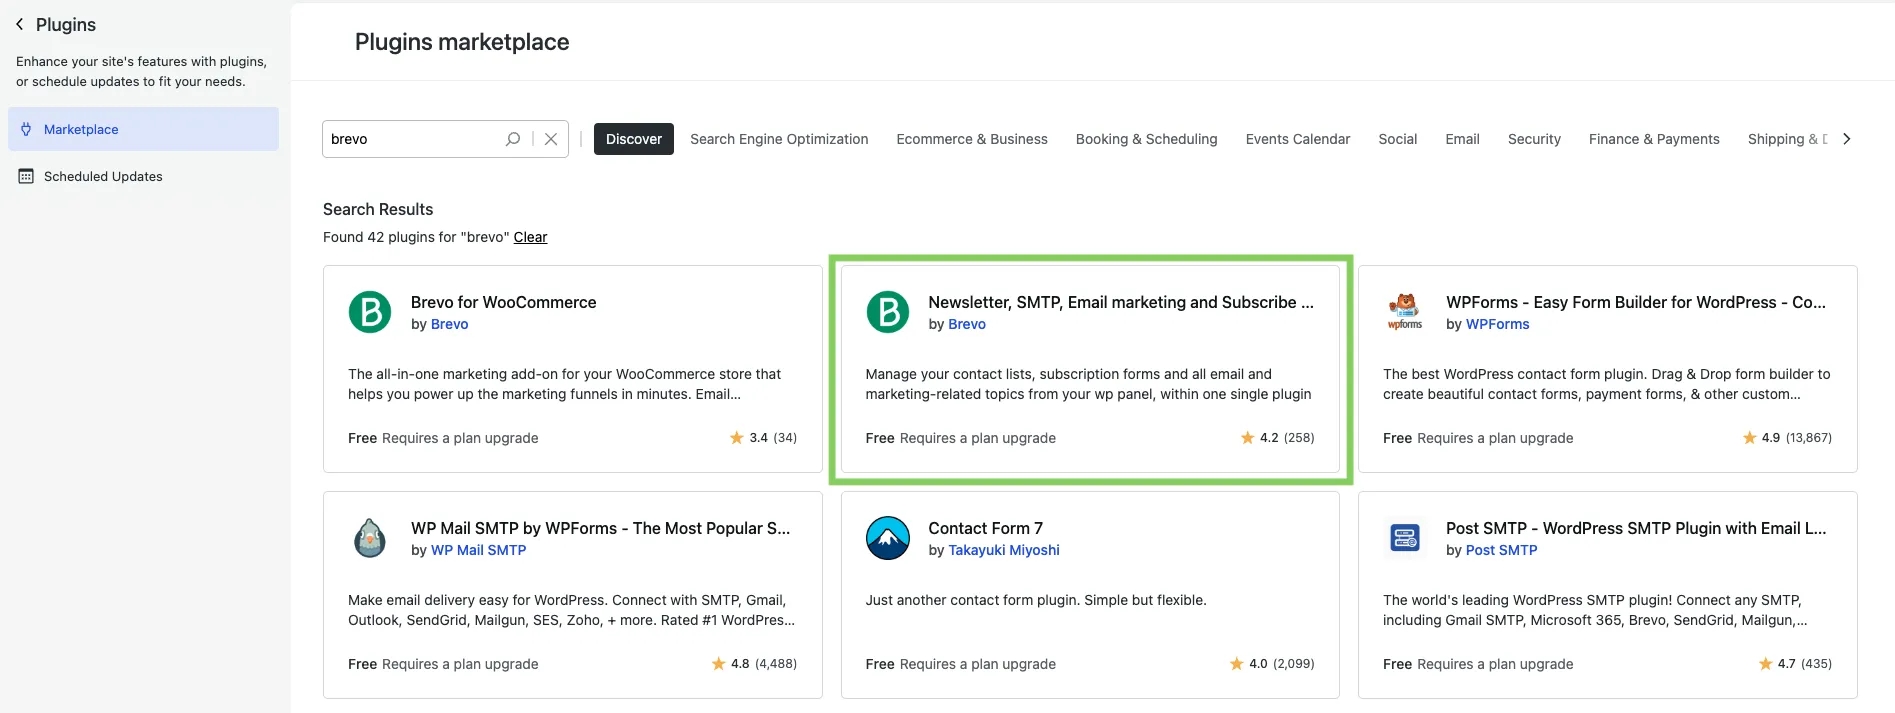Click the Plugins heading in sidebar
The image size is (1895, 713).
pos(66,24)
